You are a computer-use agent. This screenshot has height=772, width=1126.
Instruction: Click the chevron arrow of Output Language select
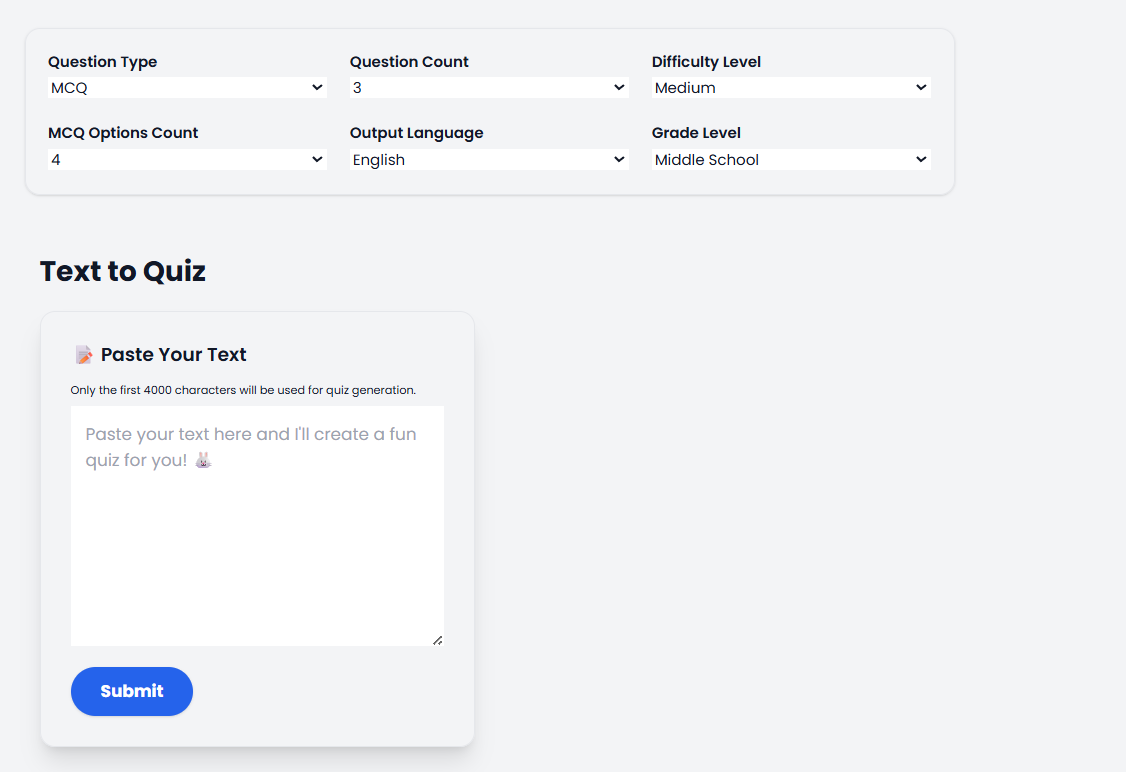pos(619,159)
